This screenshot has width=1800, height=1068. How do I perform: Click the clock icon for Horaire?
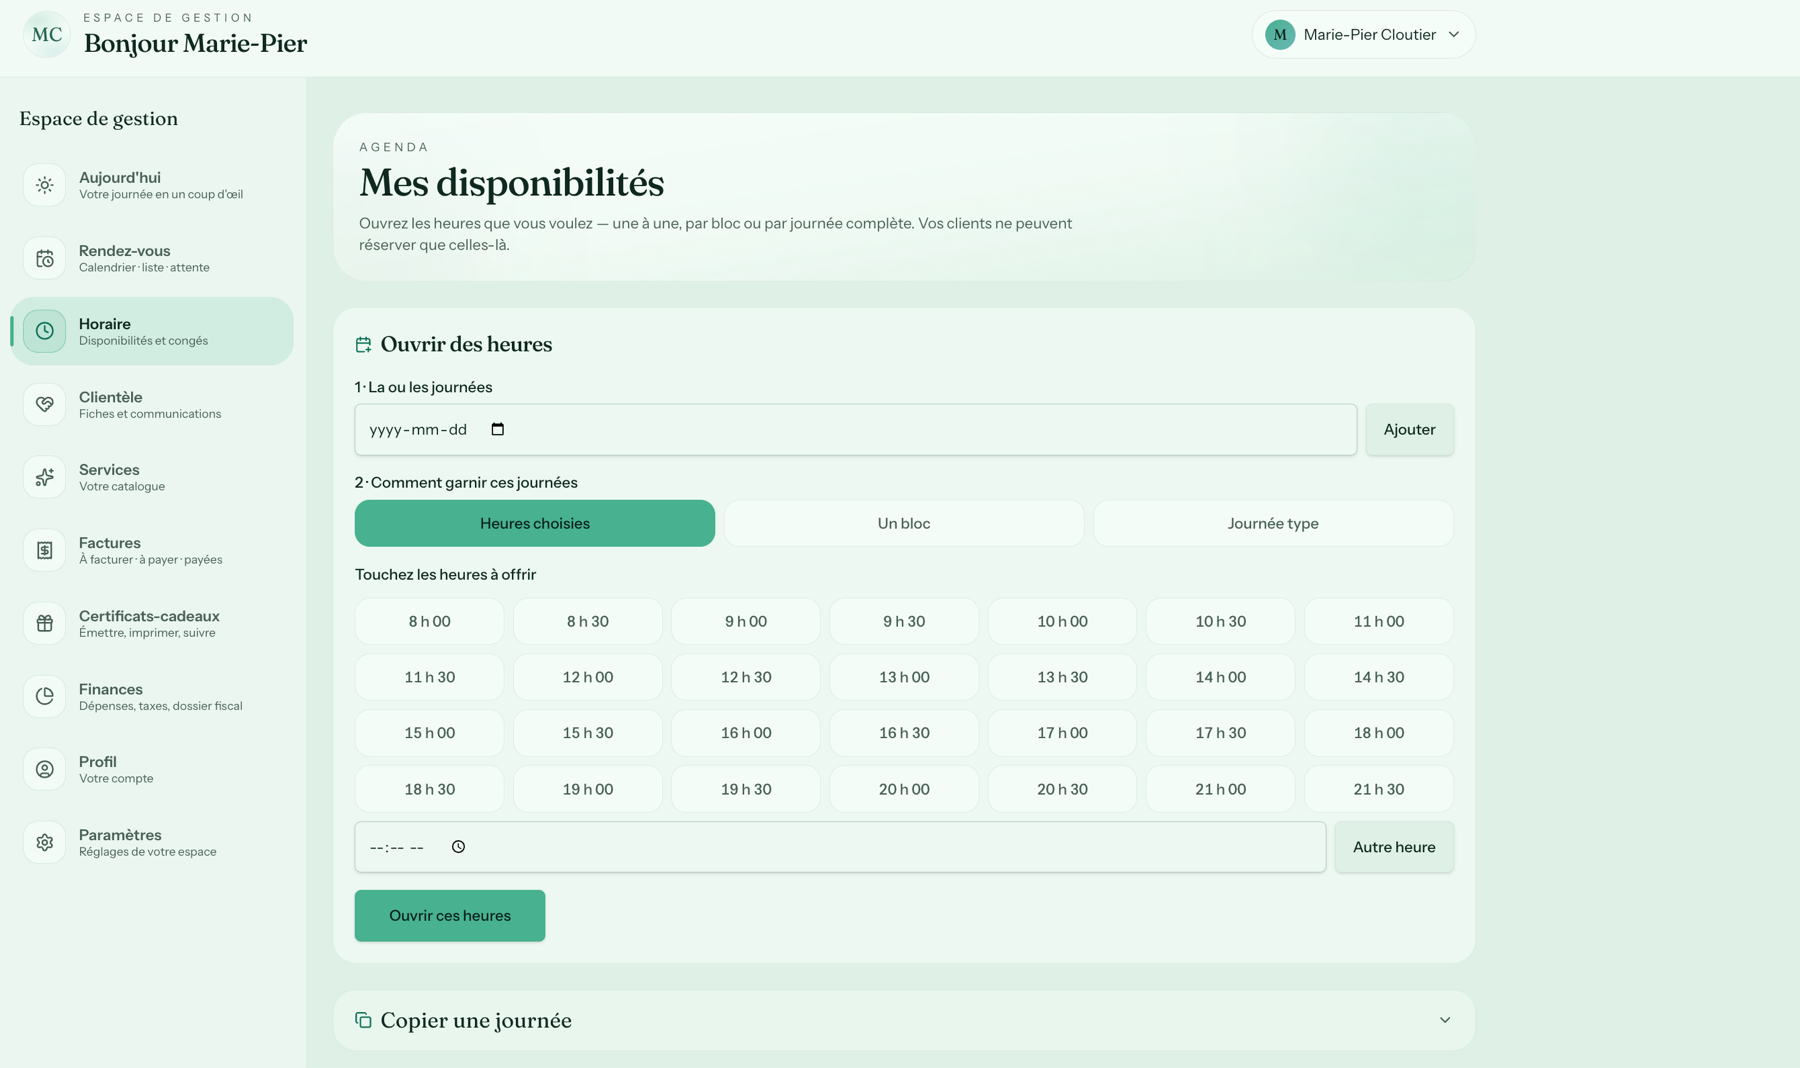coord(45,331)
